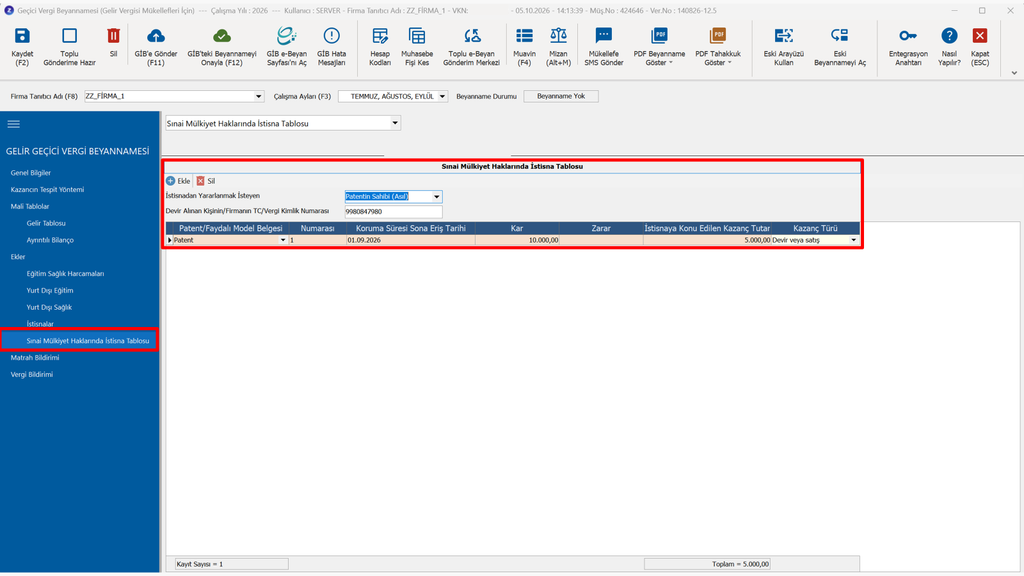Click the Sil button above the table
This screenshot has height=576, width=1024.
(206, 181)
